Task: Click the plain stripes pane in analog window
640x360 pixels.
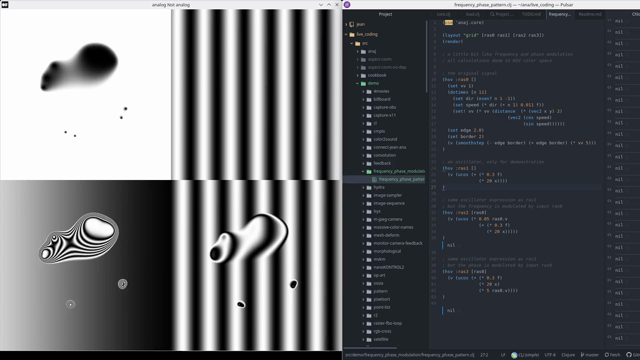Action: coord(256,94)
